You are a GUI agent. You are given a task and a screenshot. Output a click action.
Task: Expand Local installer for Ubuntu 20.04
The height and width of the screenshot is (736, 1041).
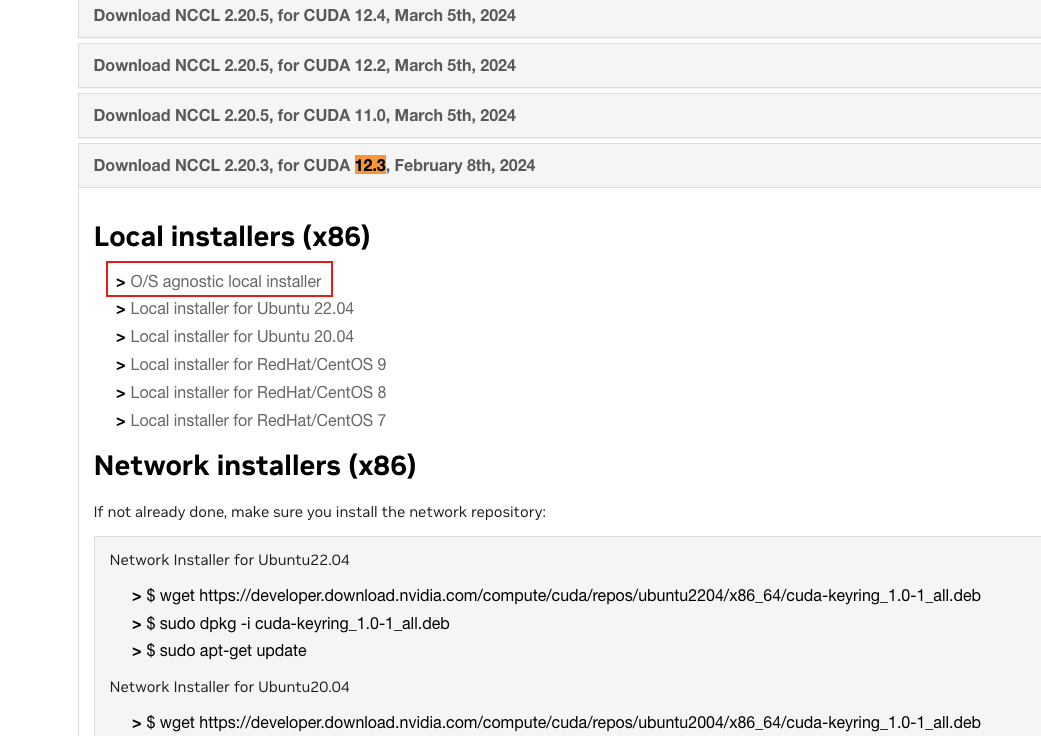(x=242, y=336)
